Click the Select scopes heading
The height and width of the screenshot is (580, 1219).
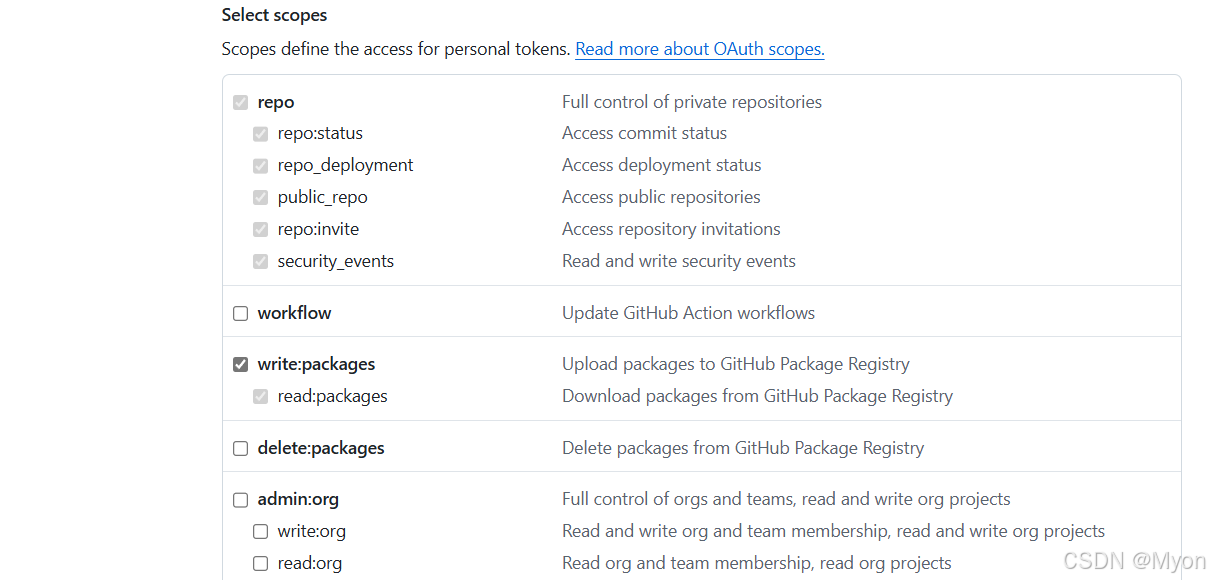[274, 15]
